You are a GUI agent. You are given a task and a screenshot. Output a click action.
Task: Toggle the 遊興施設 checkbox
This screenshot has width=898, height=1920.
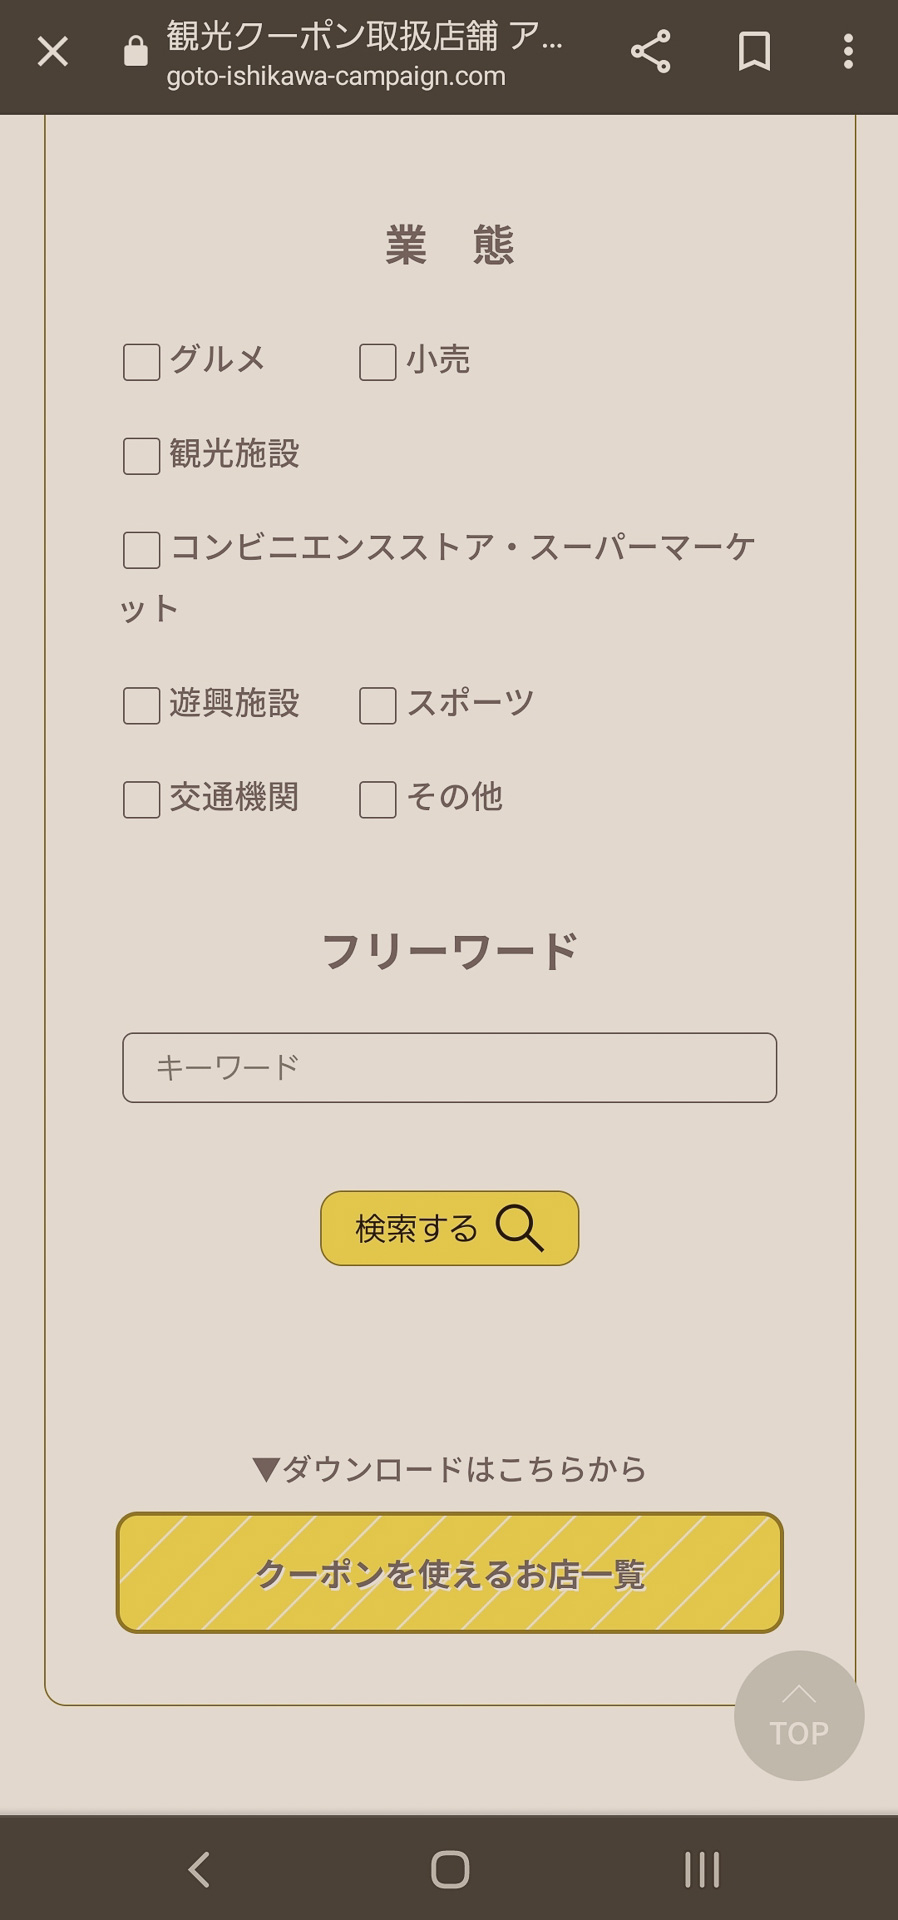(x=142, y=706)
